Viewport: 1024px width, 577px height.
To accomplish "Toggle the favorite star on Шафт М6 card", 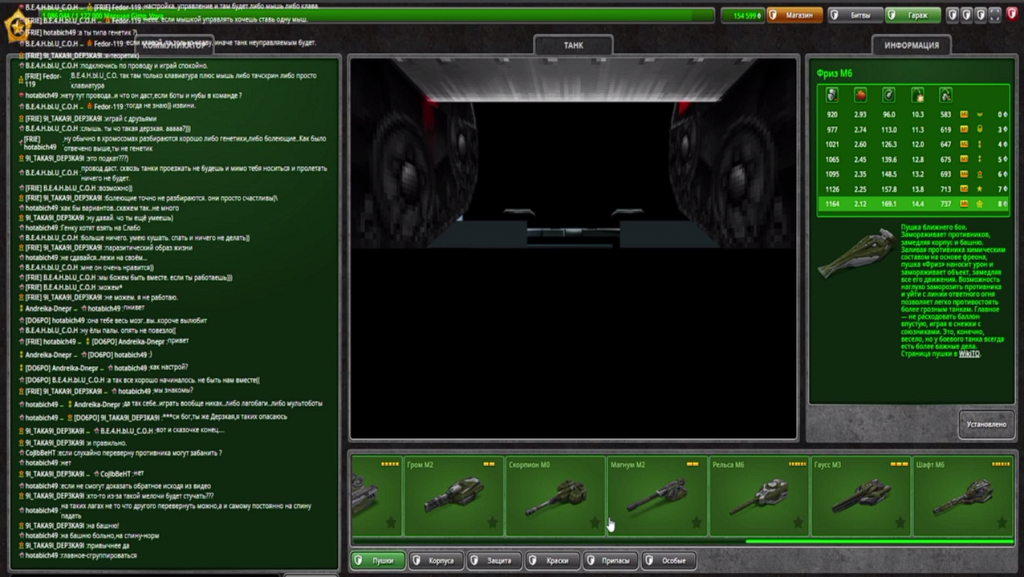I will [x=1002, y=522].
